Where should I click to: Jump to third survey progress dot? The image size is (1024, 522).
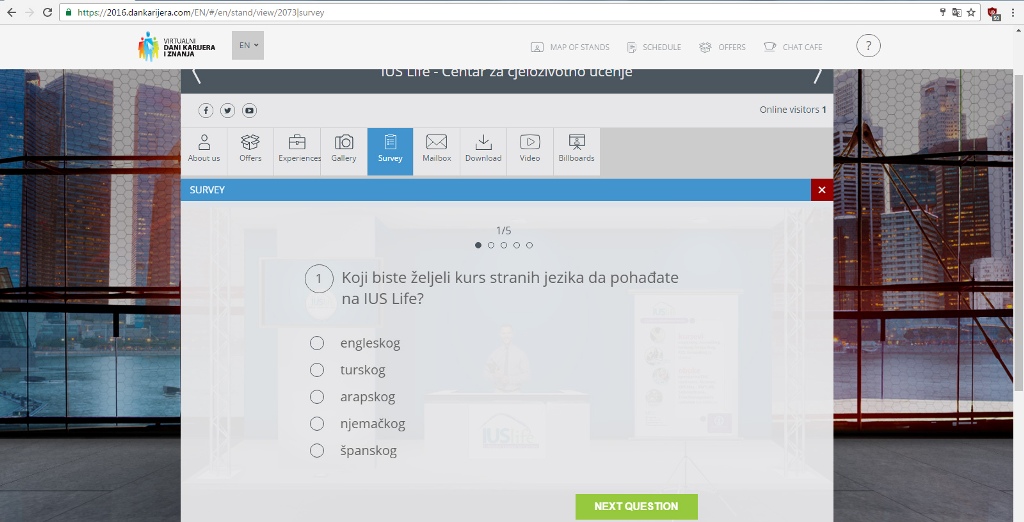click(x=504, y=245)
